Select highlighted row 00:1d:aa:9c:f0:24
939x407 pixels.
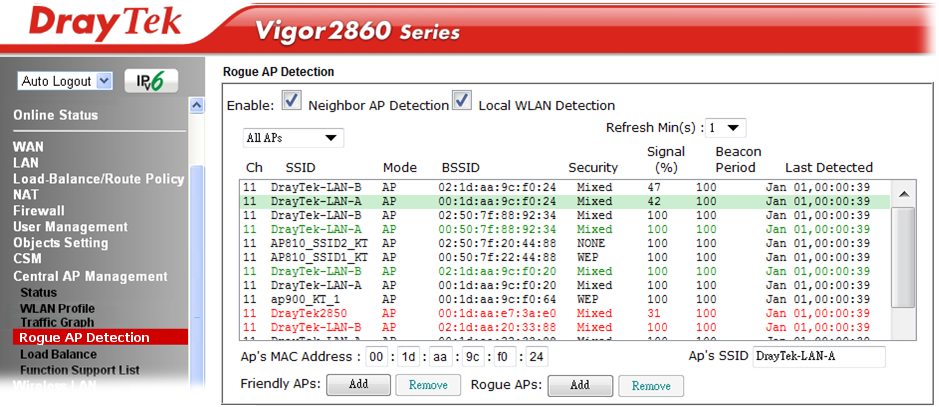(x=564, y=201)
